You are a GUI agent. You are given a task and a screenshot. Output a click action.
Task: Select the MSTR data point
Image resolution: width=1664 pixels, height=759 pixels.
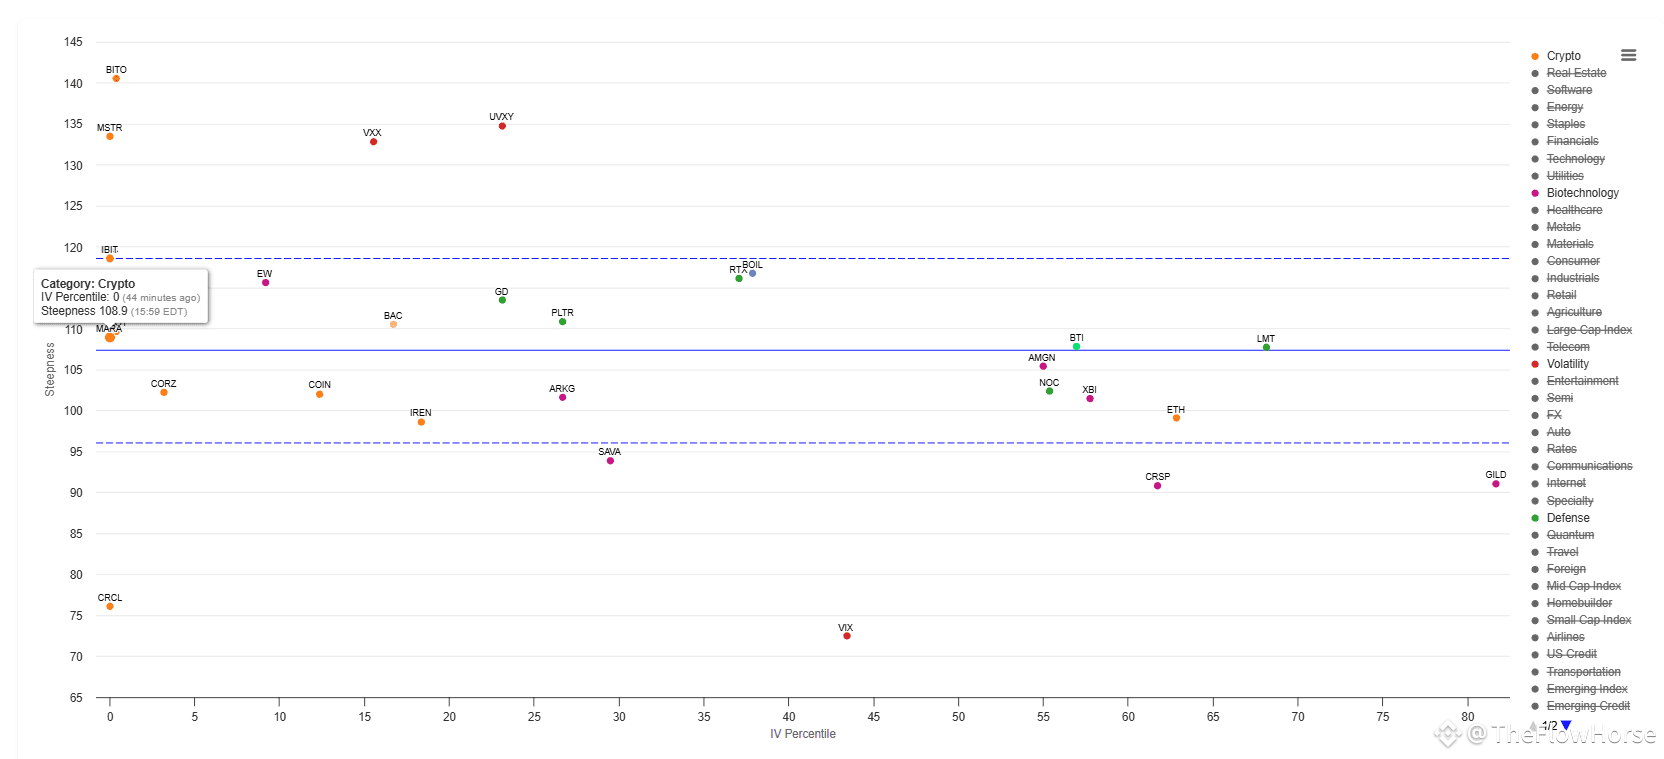click(110, 136)
